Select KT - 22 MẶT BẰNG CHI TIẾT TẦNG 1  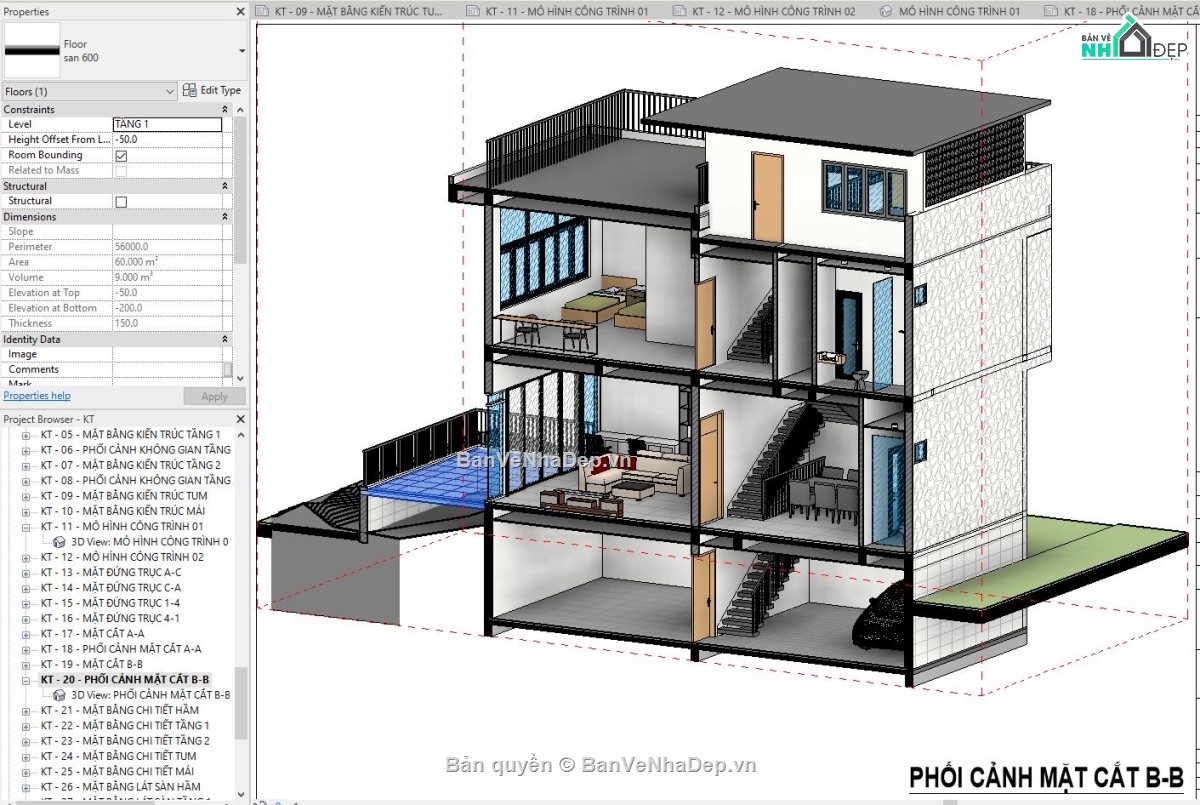pos(125,725)
